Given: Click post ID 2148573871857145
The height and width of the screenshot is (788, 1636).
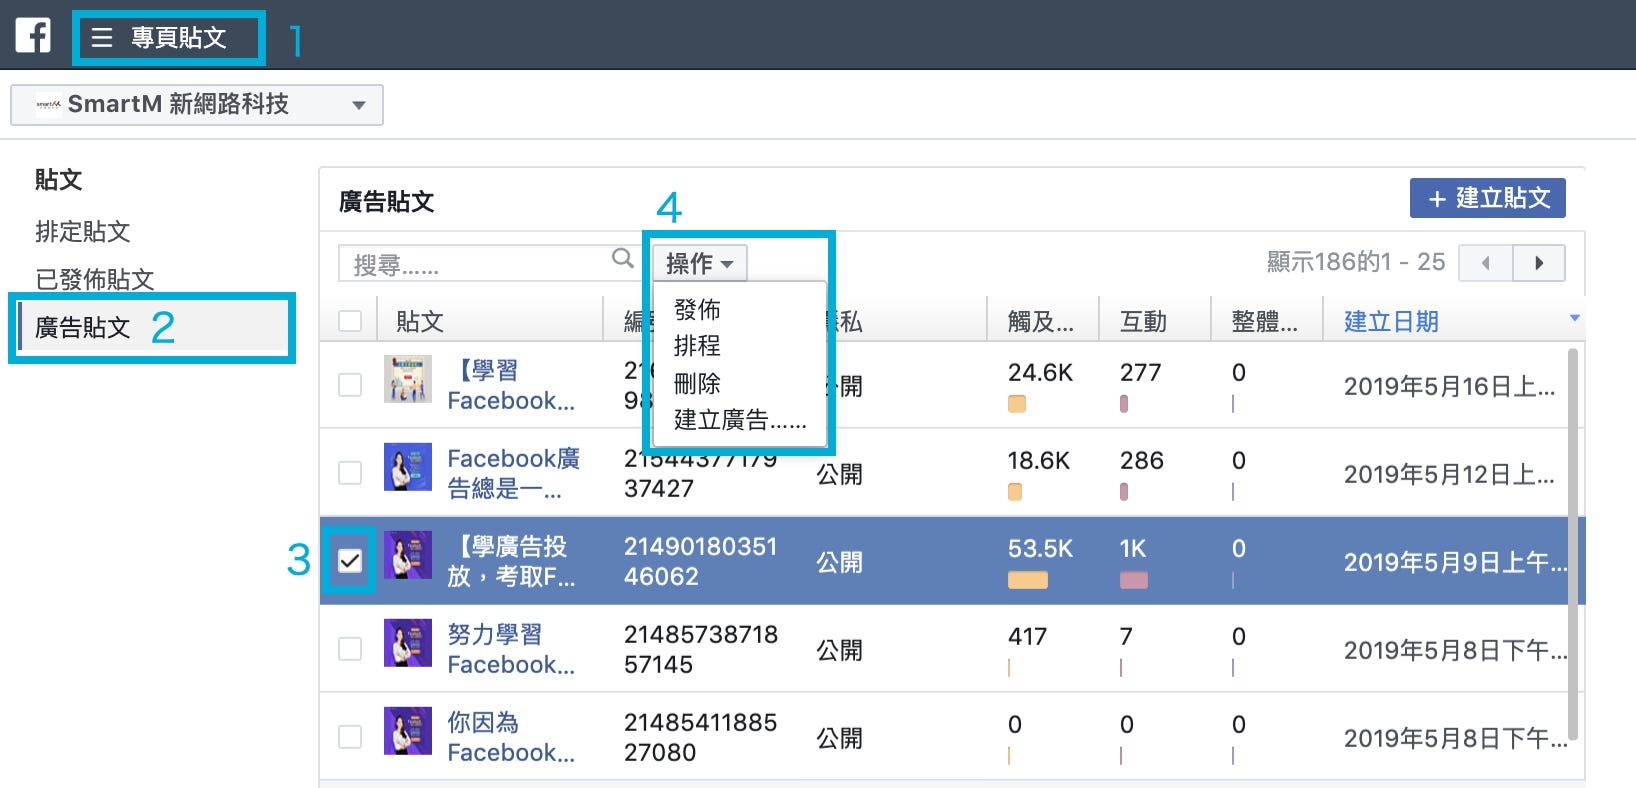Looking at the screenshot, I should [x=700, y=650].
